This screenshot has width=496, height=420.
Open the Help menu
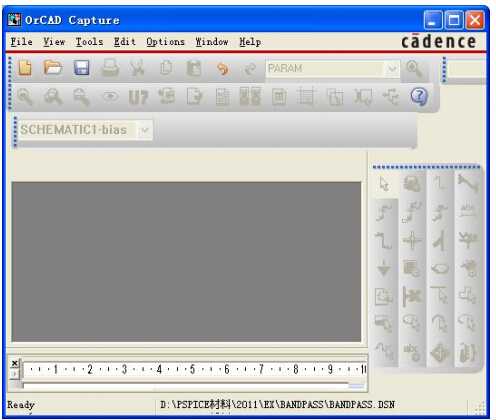[250, 42]
